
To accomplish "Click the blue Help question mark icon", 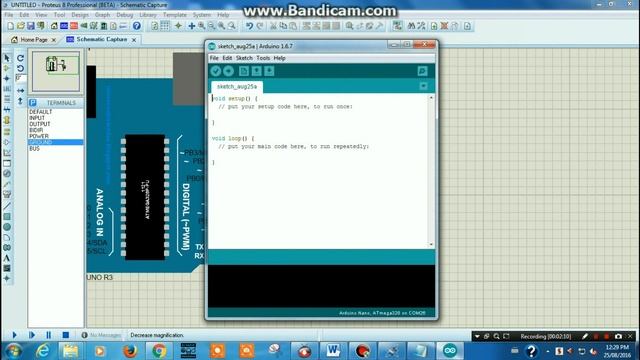I will [x=137, y=26].
